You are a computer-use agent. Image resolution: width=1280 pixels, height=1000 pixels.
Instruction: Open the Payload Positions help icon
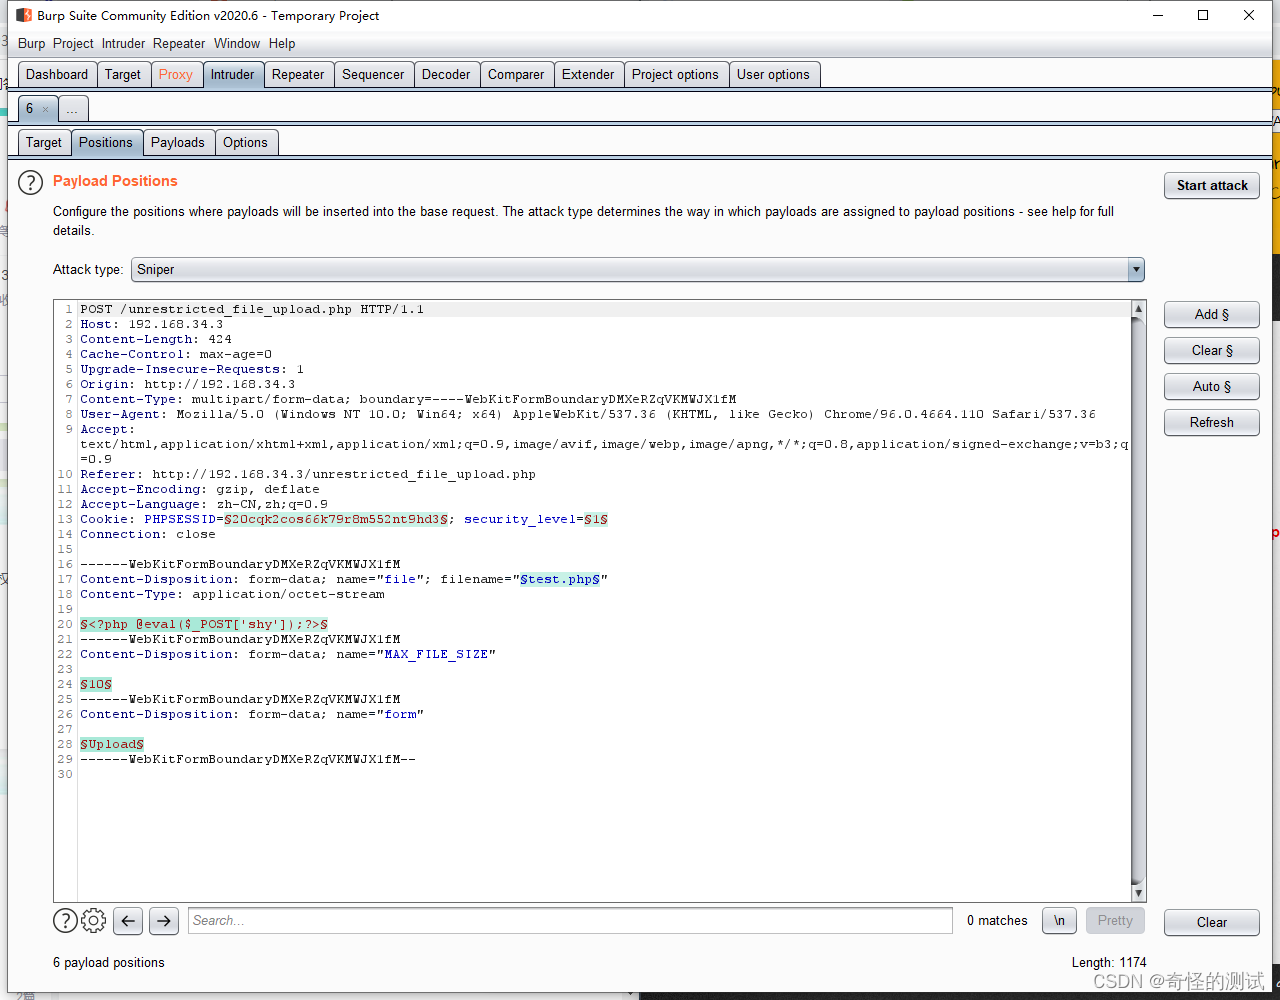pyautogui.click(x=31, y=182)
